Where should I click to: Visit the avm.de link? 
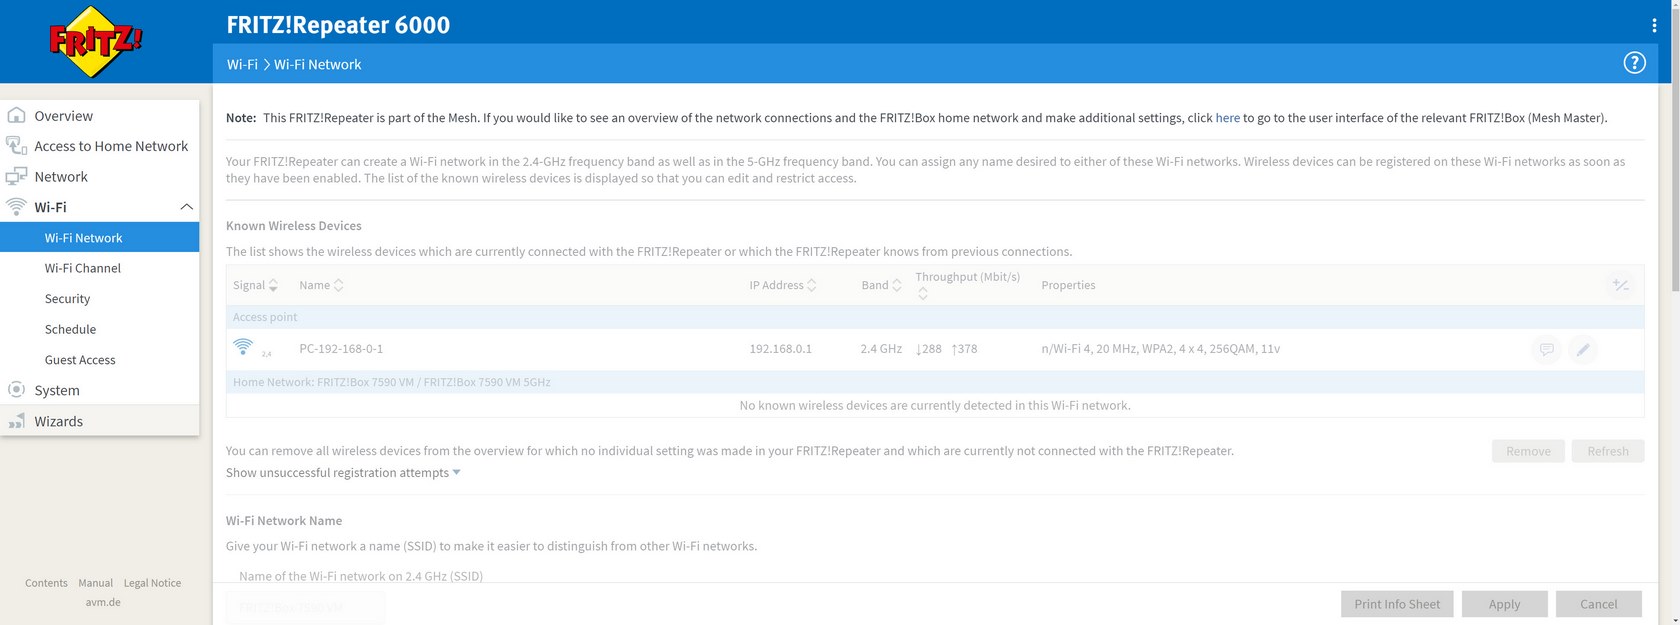[x=103, y=602]
